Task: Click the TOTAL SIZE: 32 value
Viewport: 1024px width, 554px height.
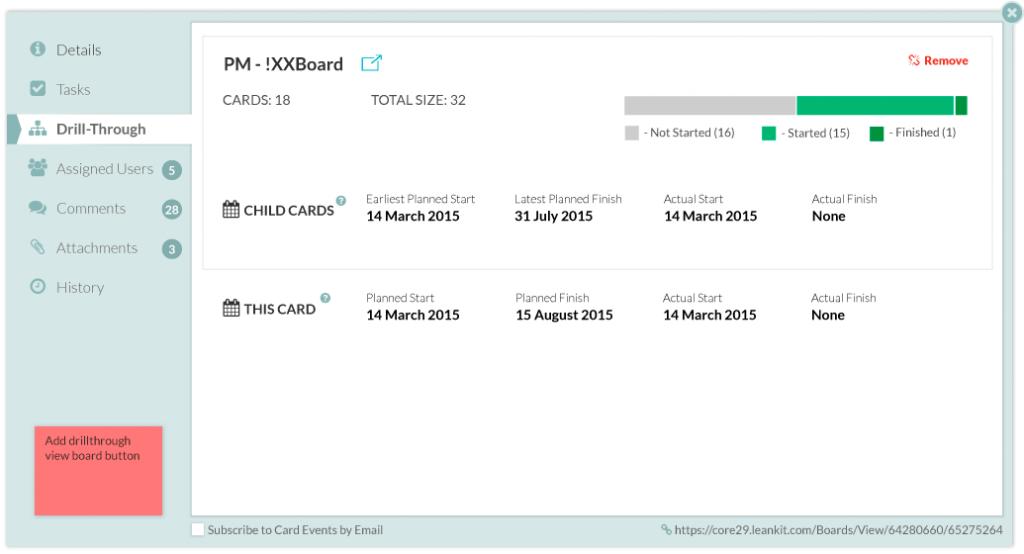Action: (x=418, y=100)
